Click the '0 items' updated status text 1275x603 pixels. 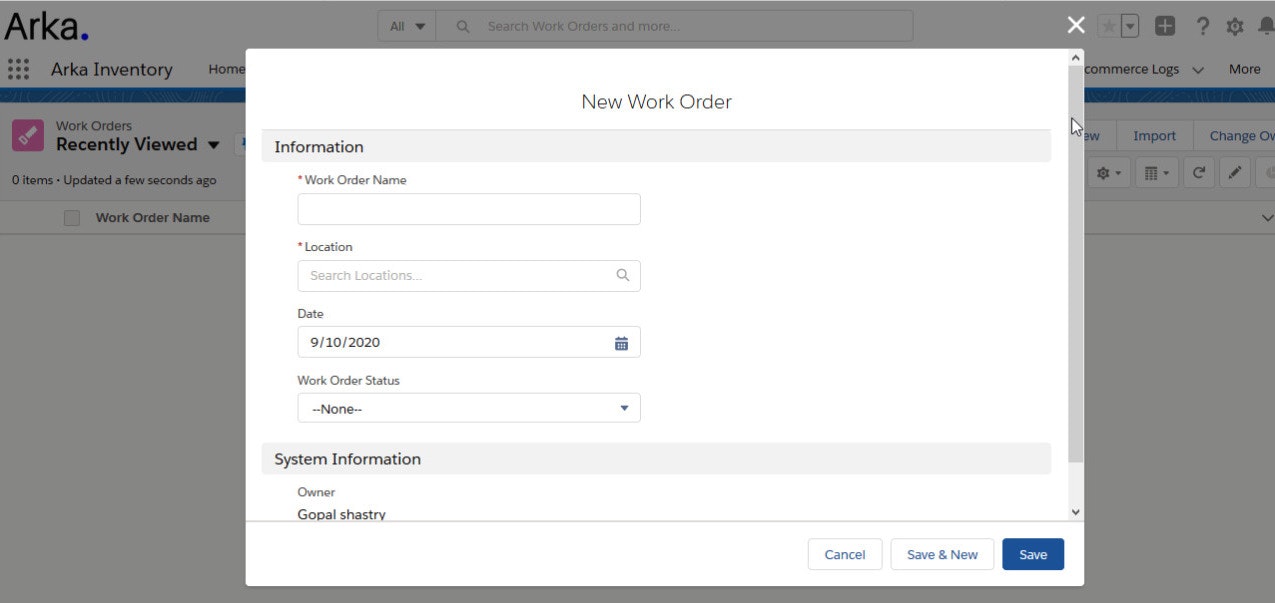pos(114,181)
